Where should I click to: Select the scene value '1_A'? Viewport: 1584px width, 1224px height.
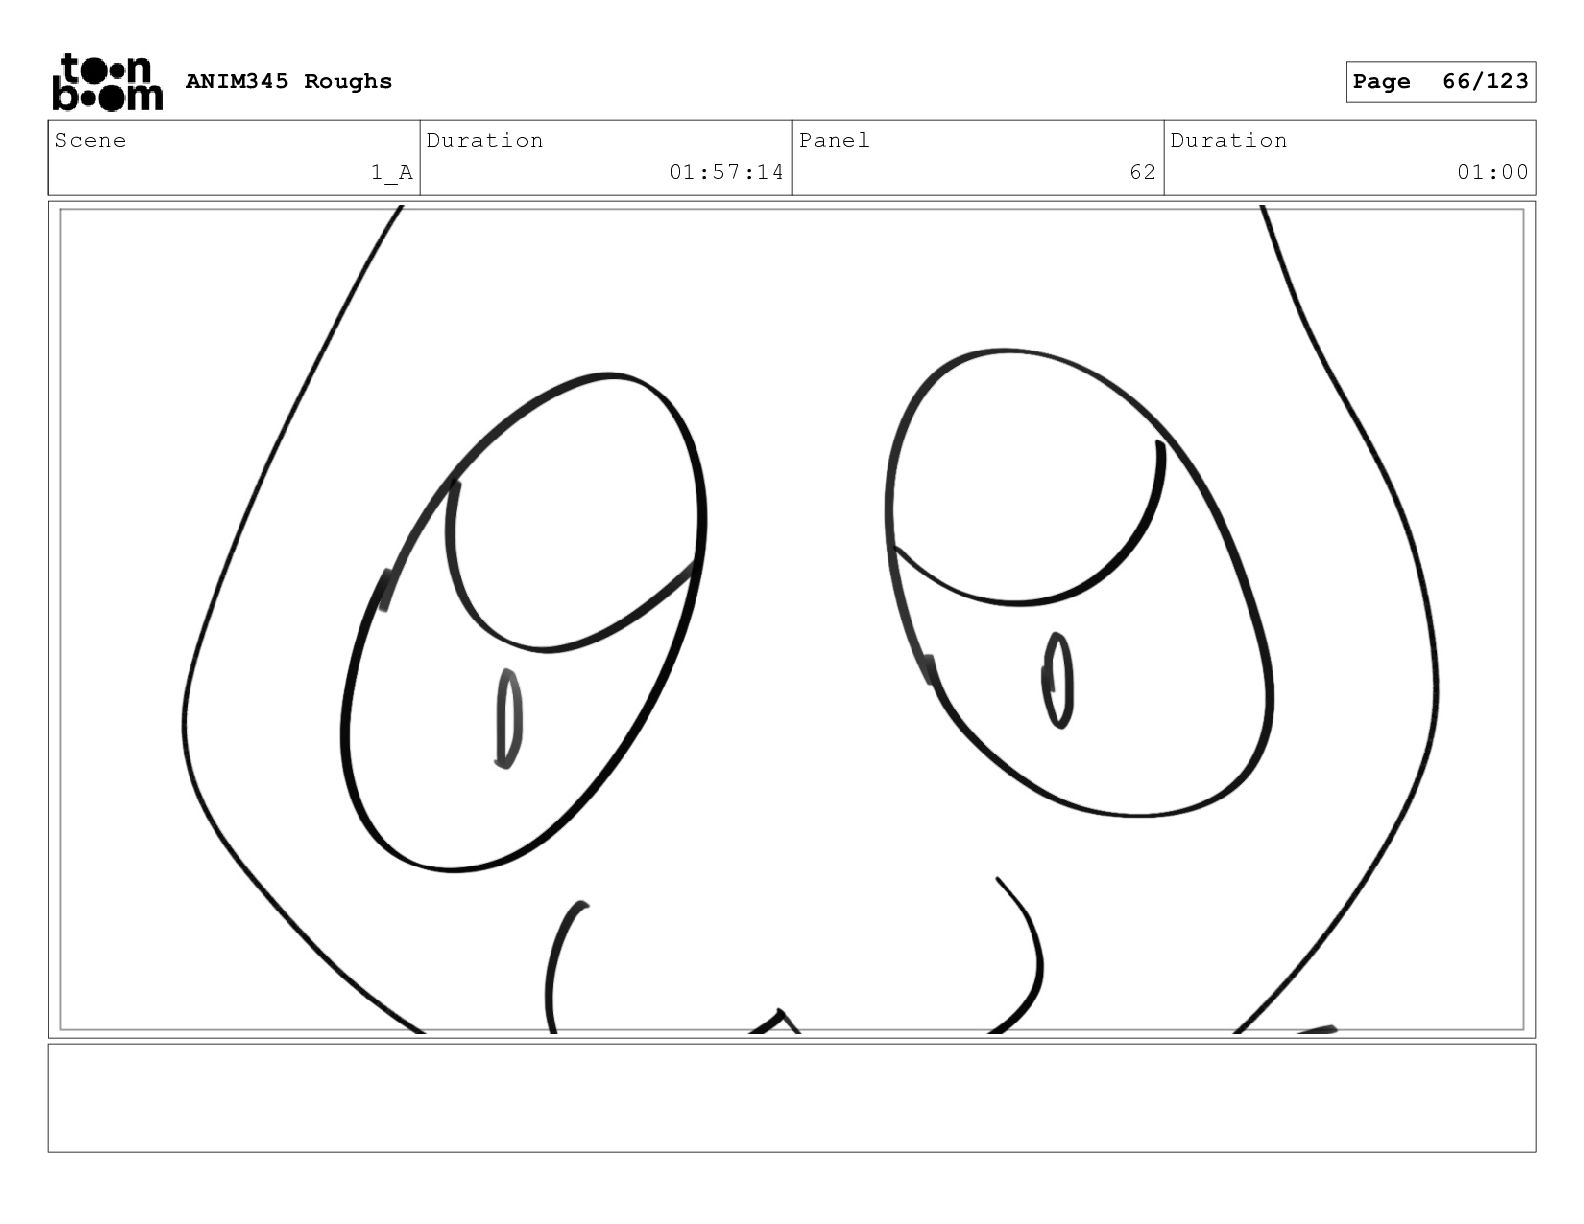click(392, 172)
